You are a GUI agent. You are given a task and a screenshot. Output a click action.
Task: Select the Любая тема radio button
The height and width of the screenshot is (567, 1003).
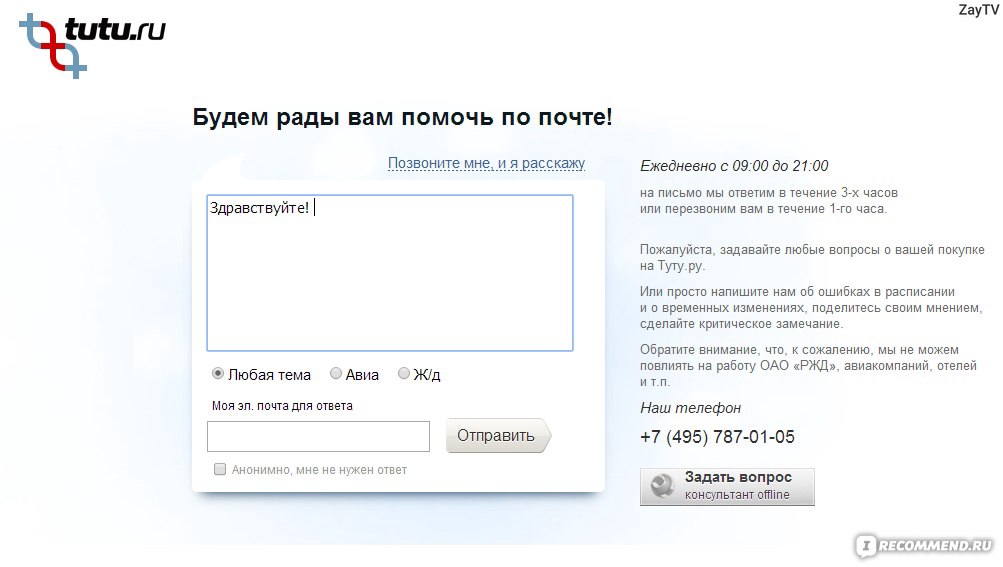tap(217, 373)
